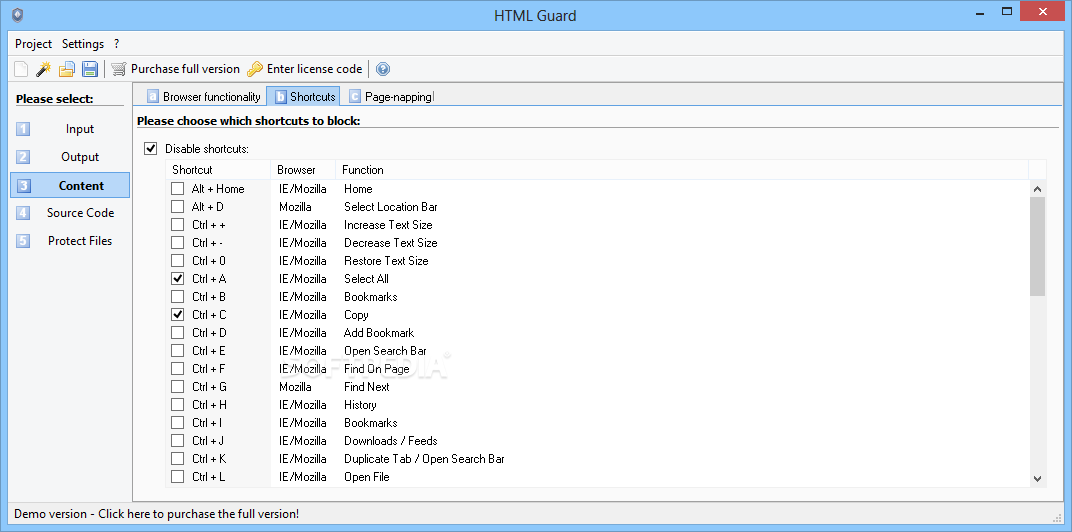Click the key icon for license code
The width and height of the screenshot is (1072, 532).
[255, 69]
